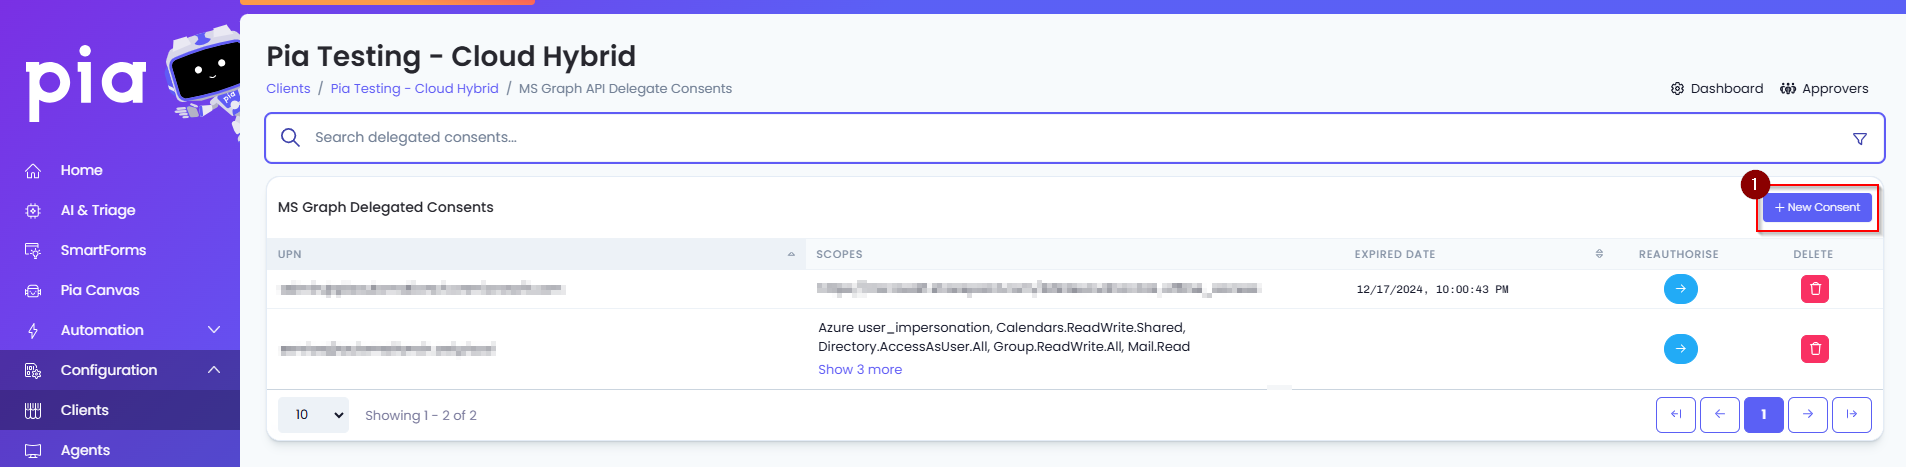Click the EXPIRED DATE column header
This screenshot has width=1906, height=467.
coord(1394,254)
